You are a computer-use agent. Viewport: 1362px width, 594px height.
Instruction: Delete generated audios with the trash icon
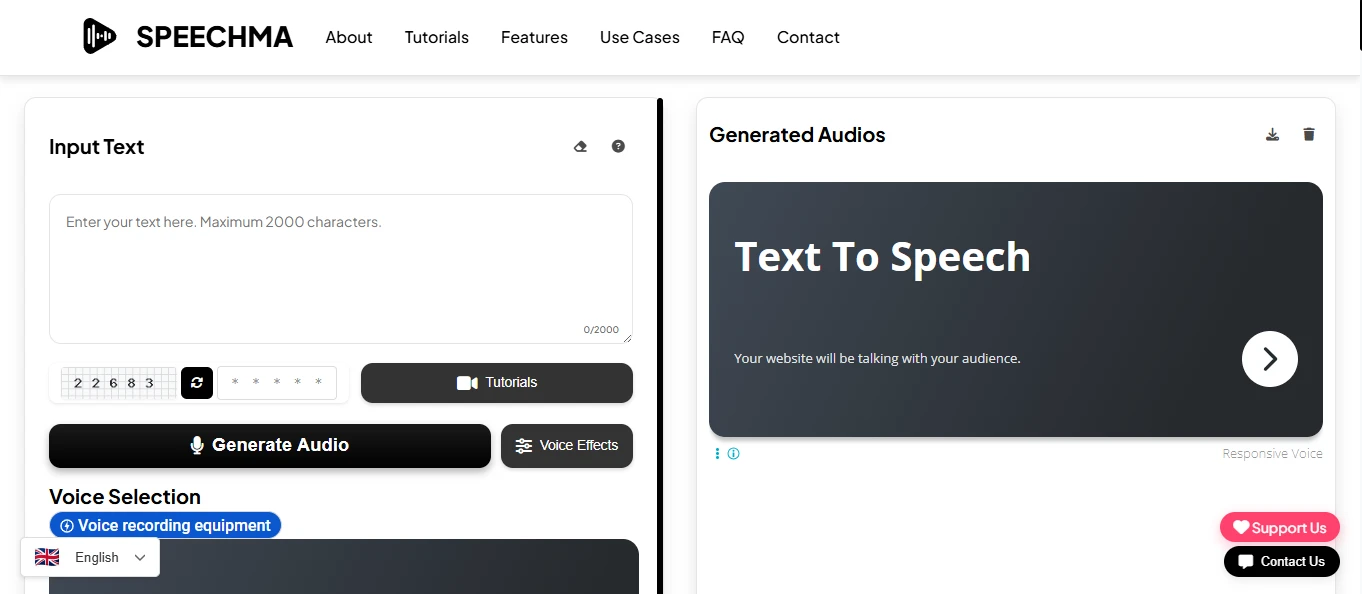tap(1309, 133)
